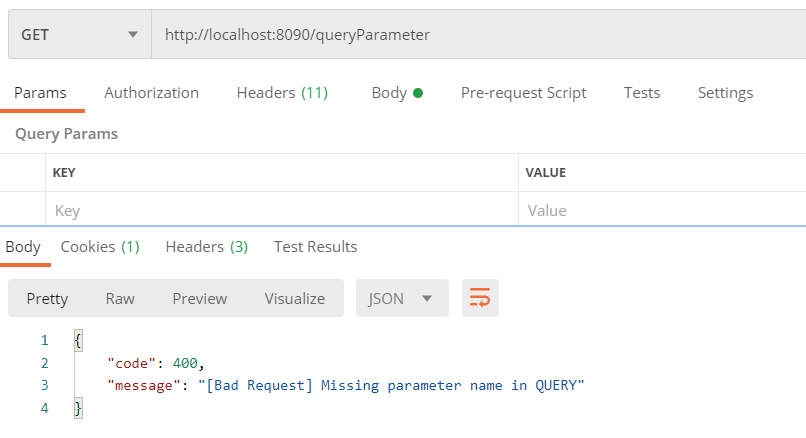Click the 400 value in response
This screenshot has height=438, width=806.
point(185,363)
